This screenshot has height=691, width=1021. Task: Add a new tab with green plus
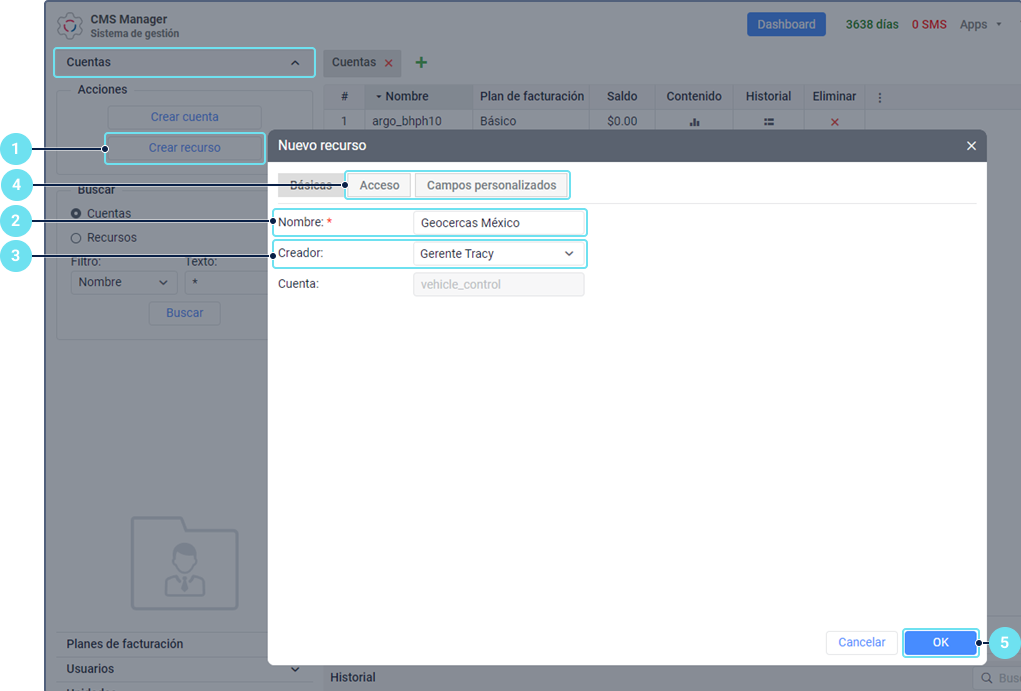tap(421, 63)
